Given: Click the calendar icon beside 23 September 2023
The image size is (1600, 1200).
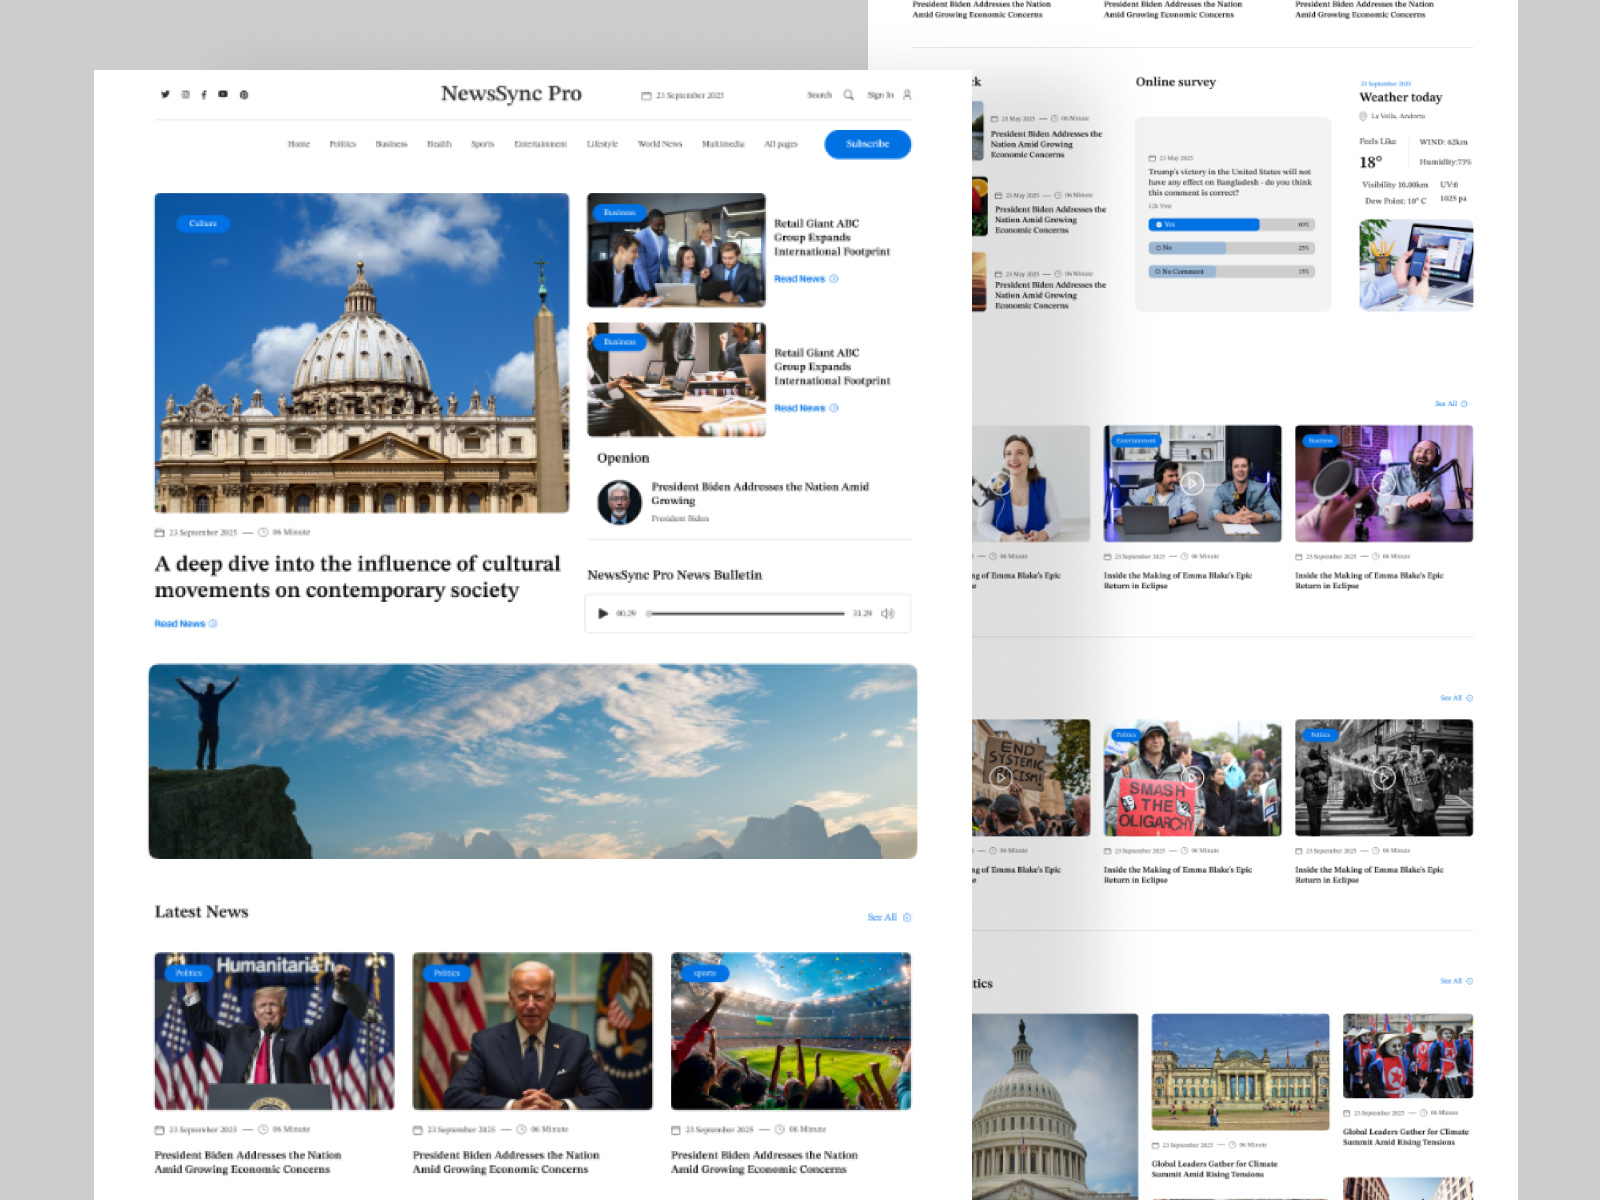Looking at the screenshot, I should (x=646, y=95).
